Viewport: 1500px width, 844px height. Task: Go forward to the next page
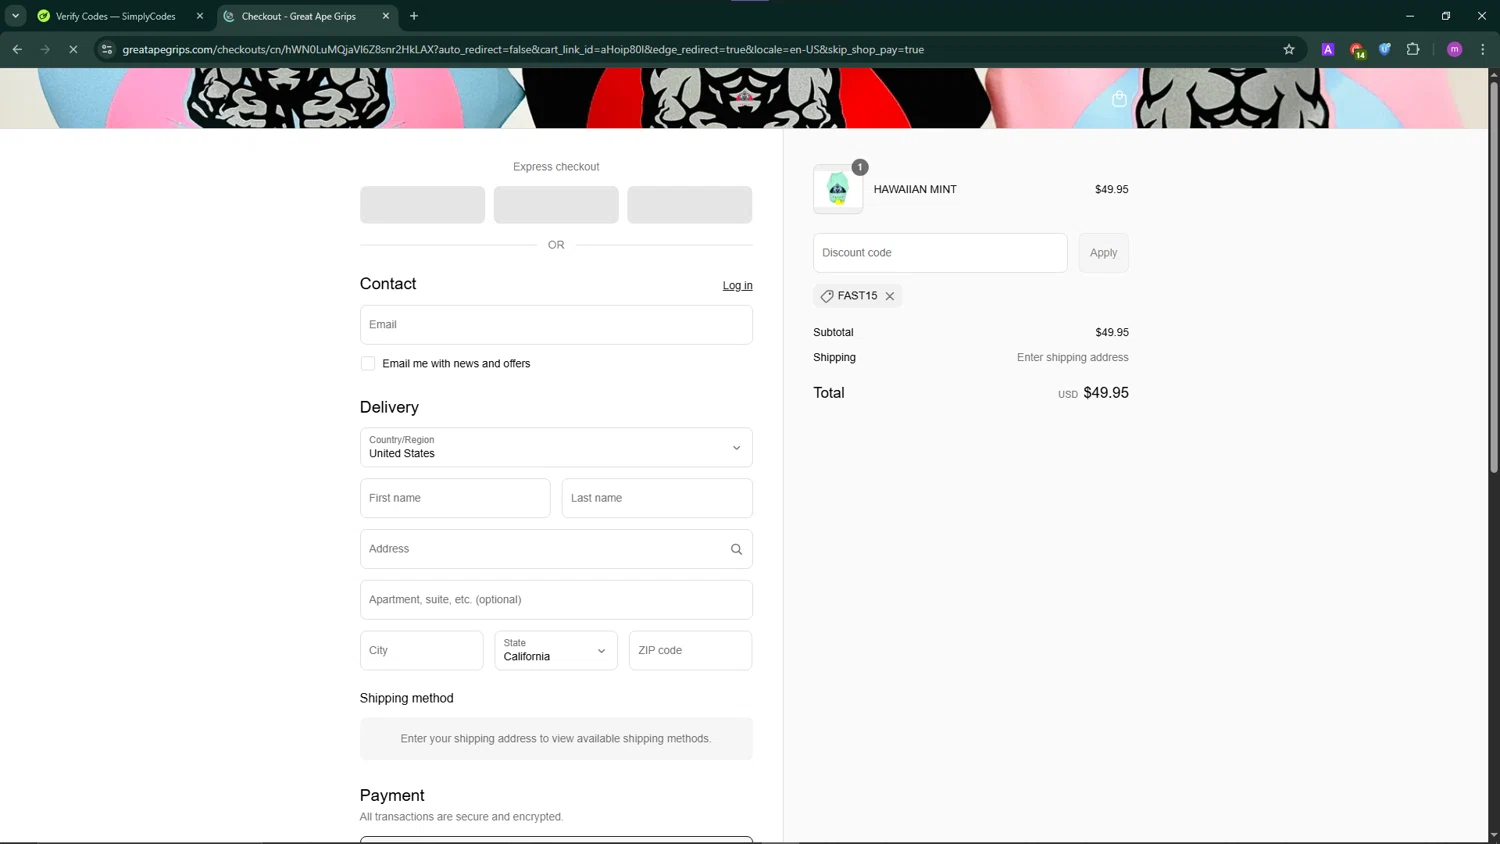pos(45,49)
